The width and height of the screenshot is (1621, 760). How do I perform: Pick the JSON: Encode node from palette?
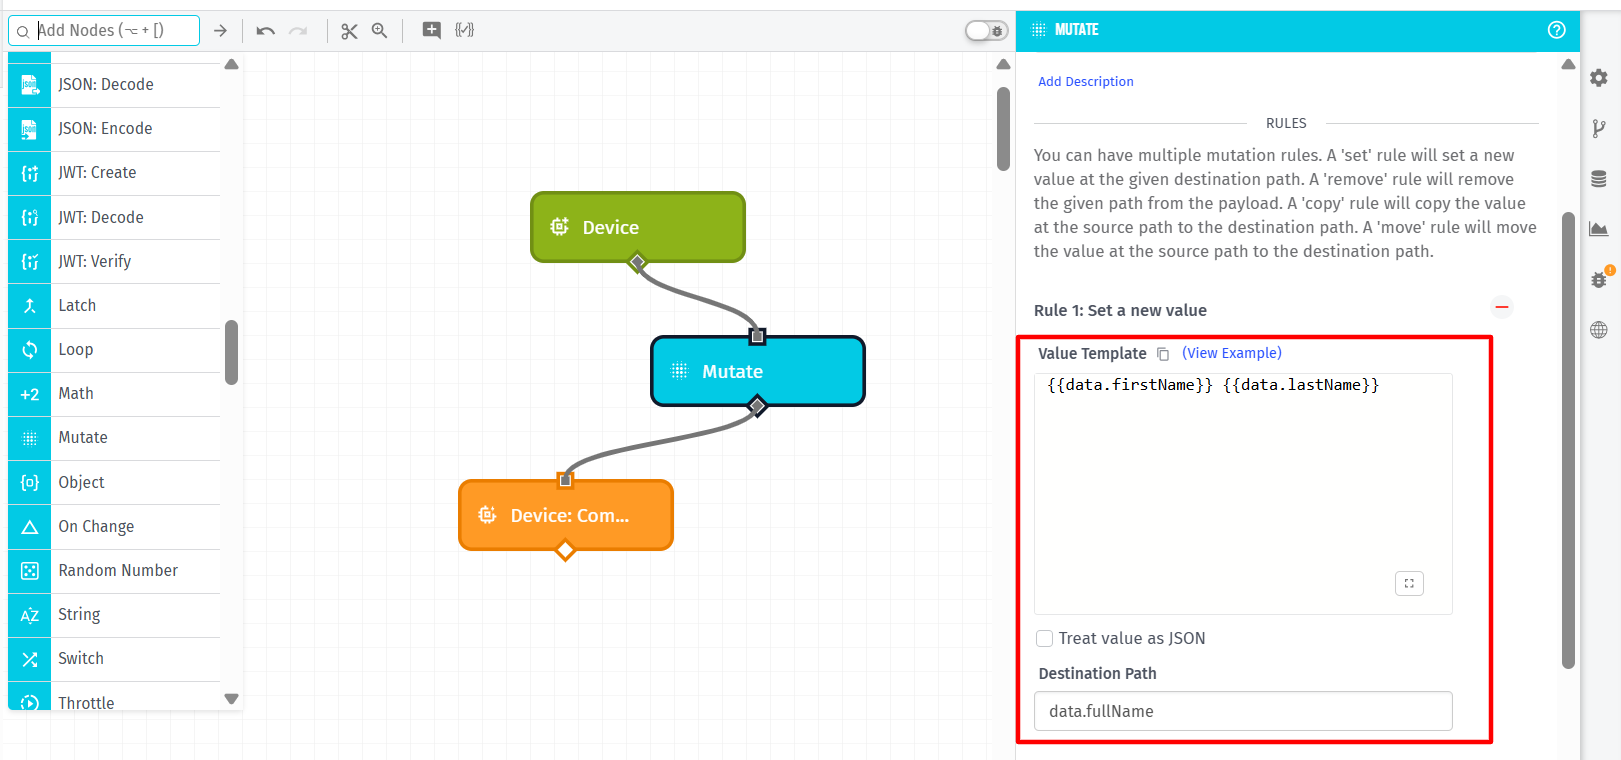point(114,129)
